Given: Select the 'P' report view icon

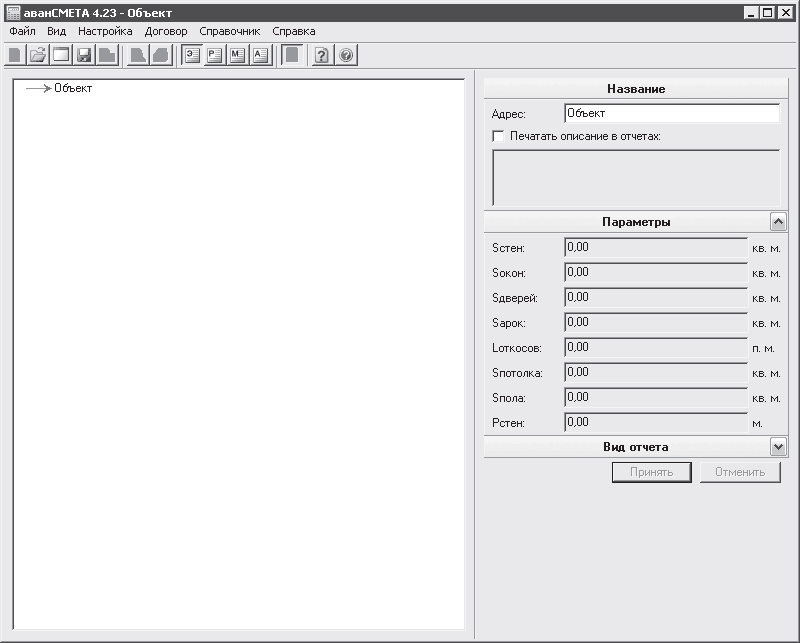Looking at the screenshot, I should coord(215,55).
